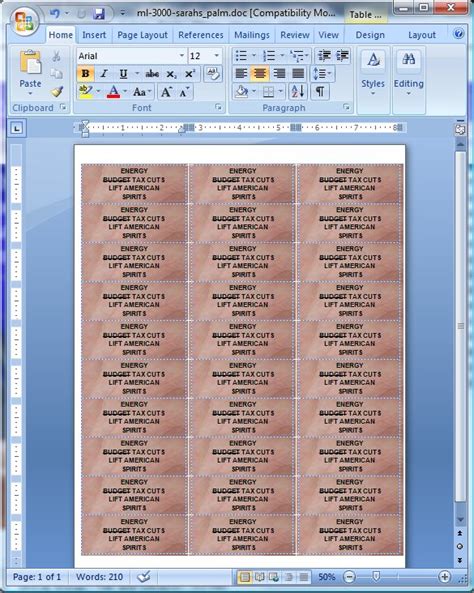Expand the font size 12 dropdown
This screenshot has height=593, width=474.
[x=217, y=56]
